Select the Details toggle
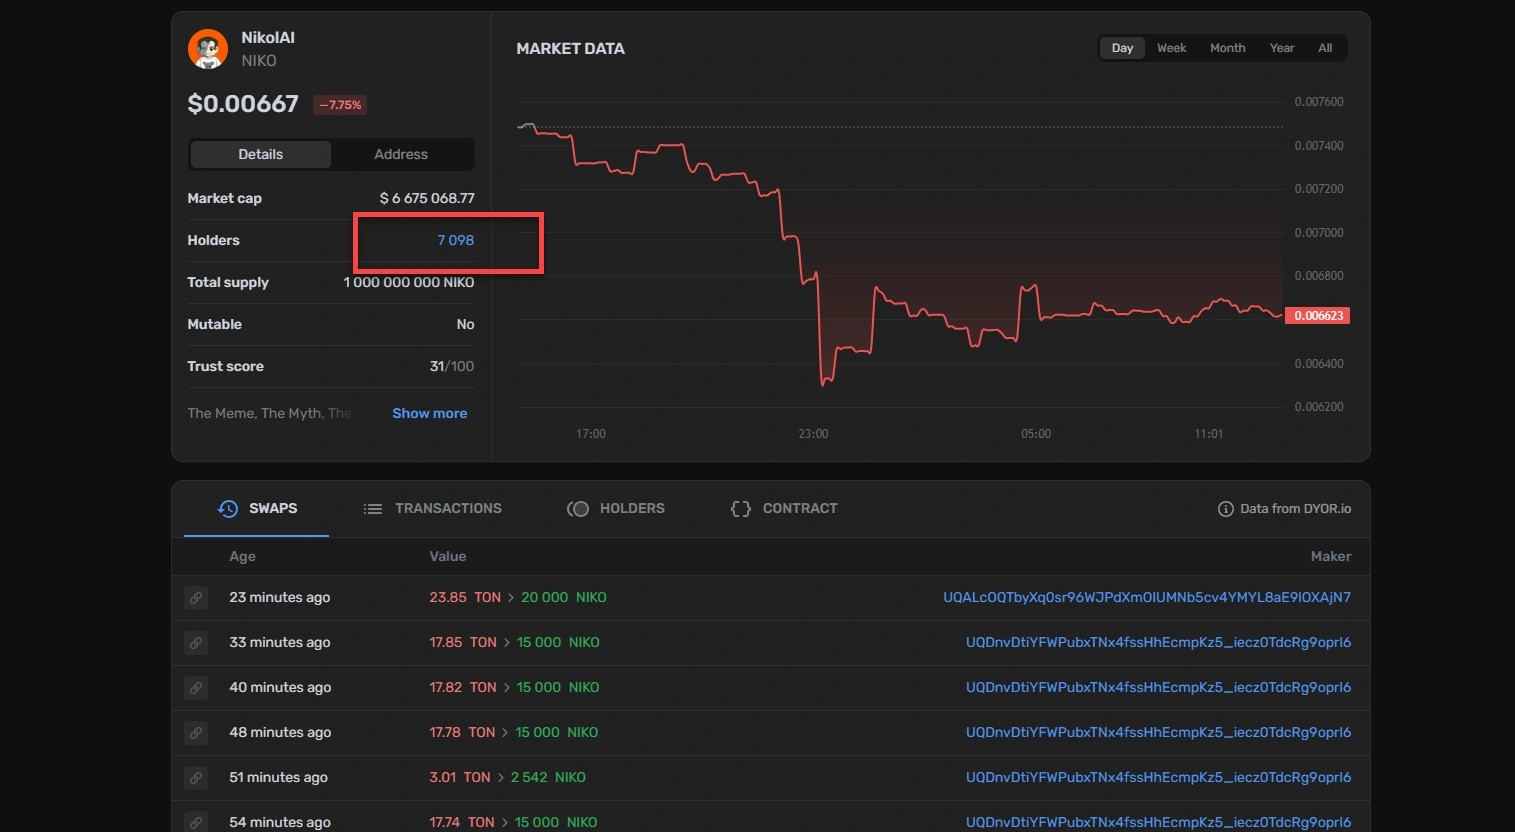The image size is (1515, 832). tap(260, 154)
